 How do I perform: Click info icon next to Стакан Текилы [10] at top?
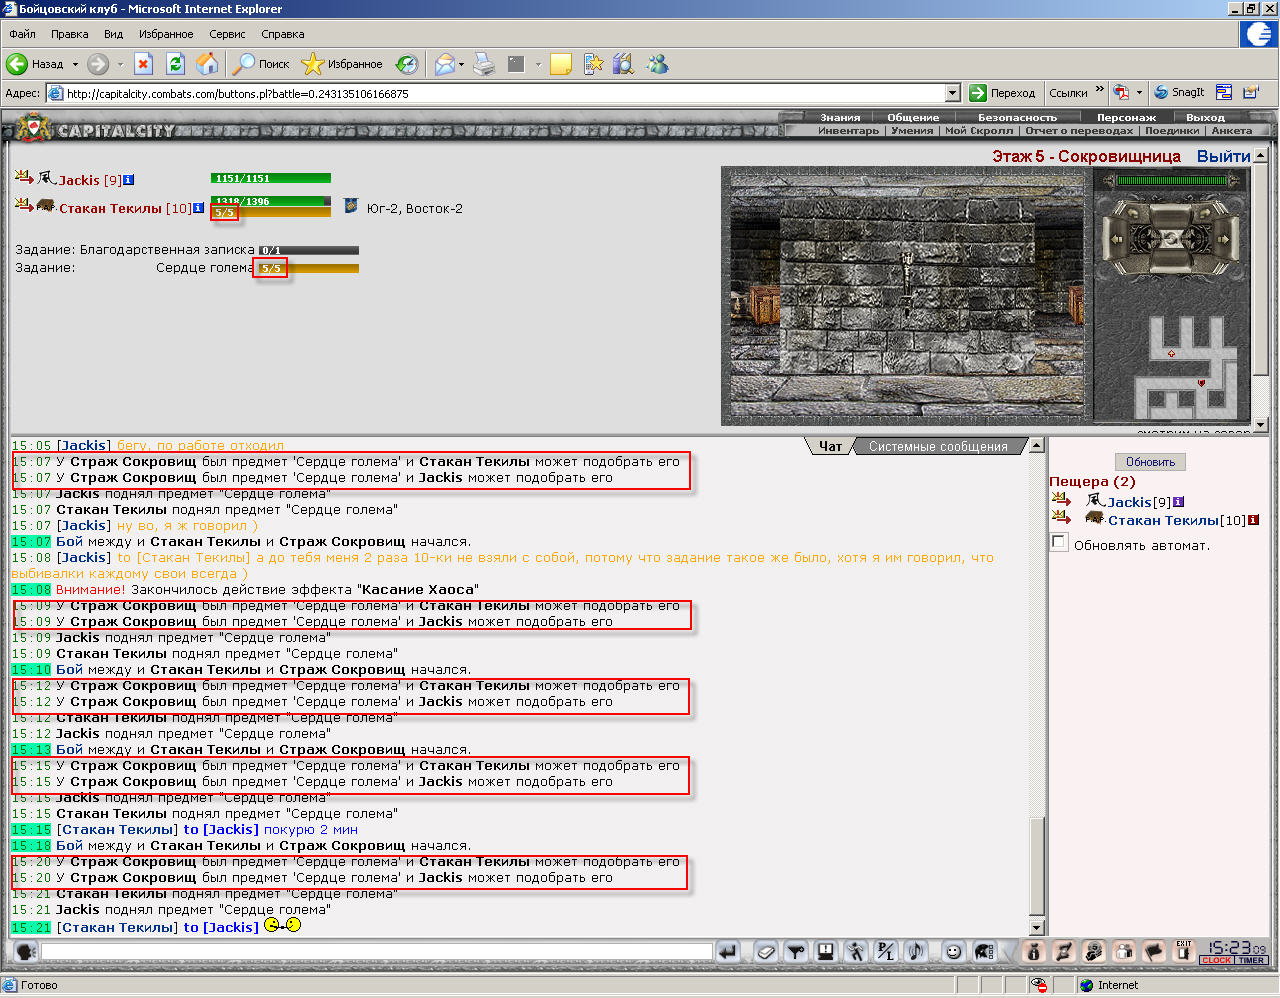point(199,208)
